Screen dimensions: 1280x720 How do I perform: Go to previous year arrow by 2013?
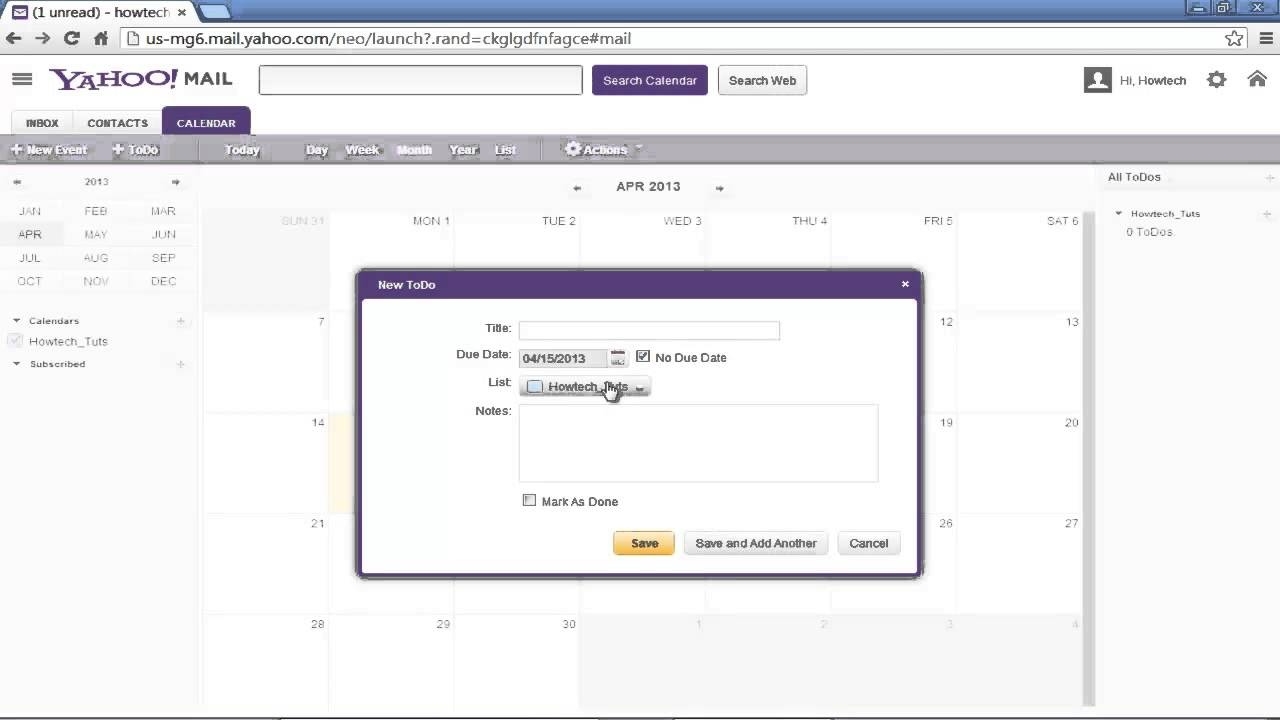[x=17, y=182]
